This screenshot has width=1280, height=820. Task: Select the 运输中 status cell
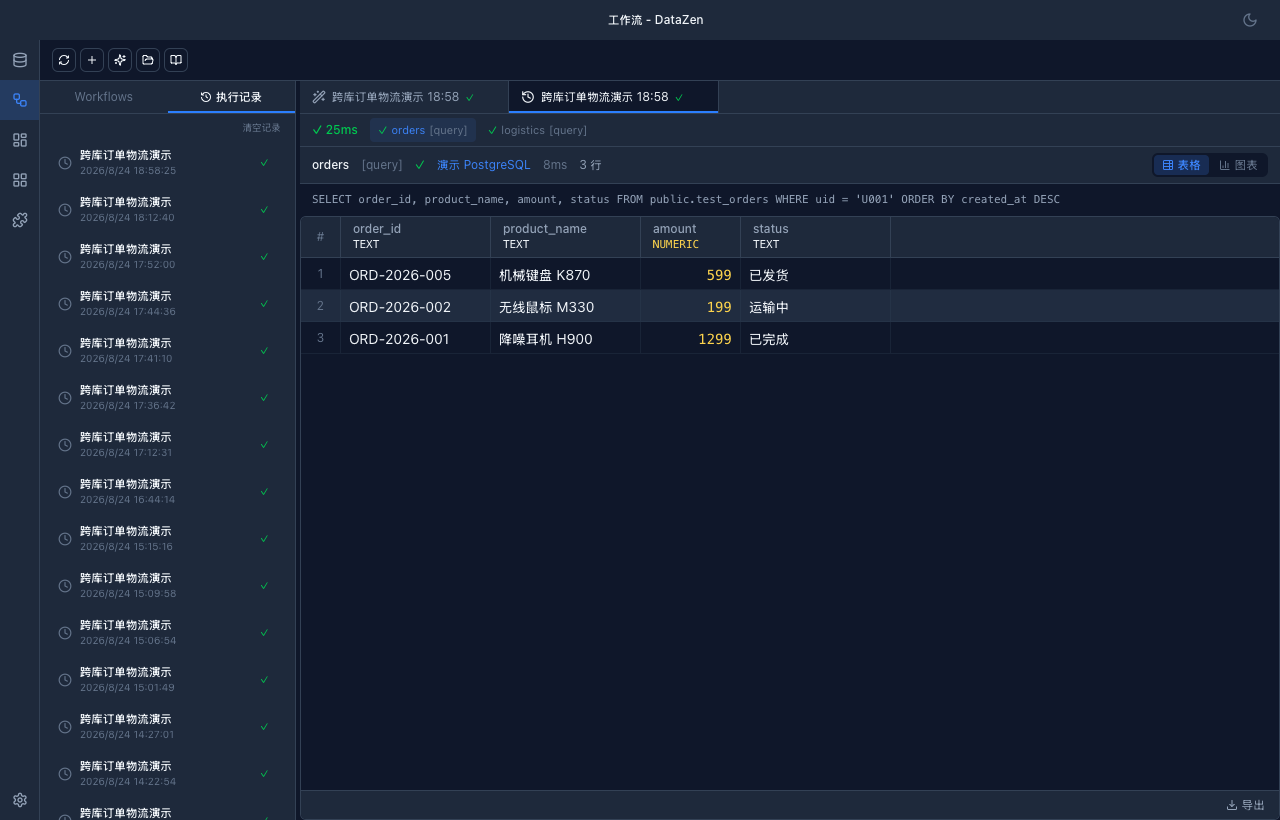[815, 306]
